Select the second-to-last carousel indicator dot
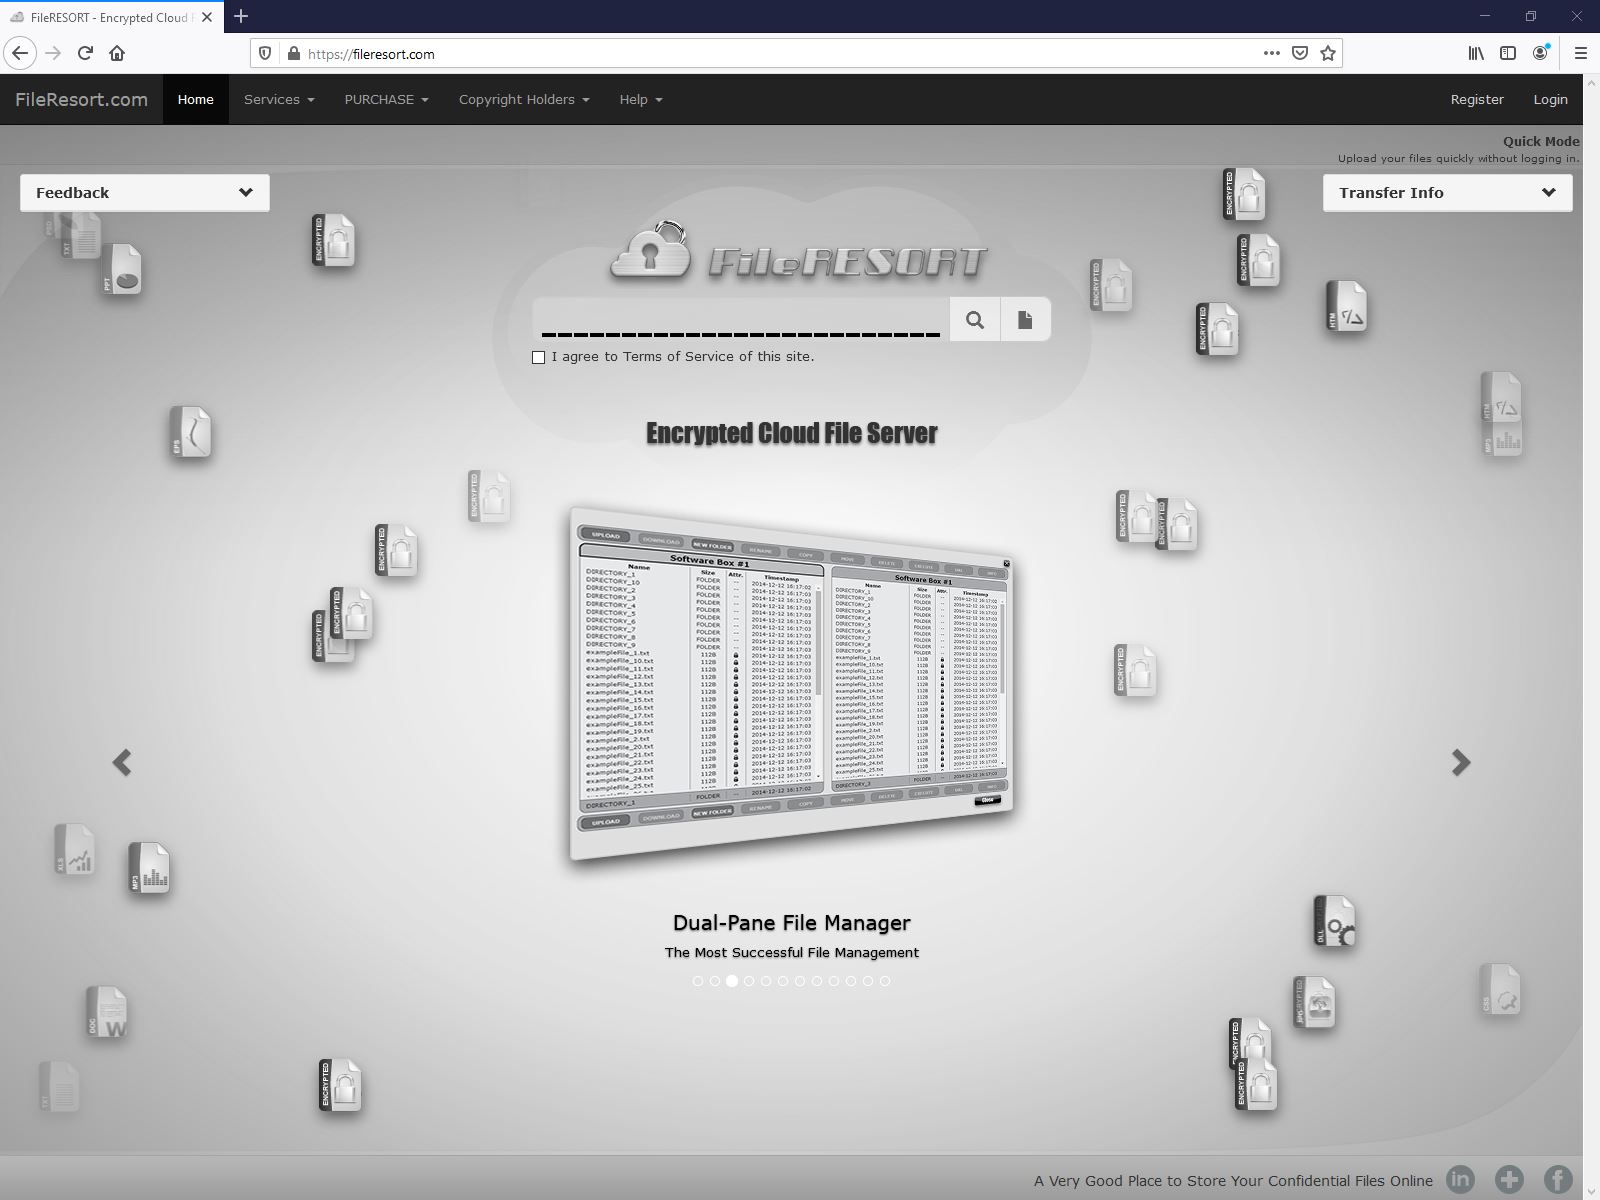Screen dimensions: 1600x1200 click(x=868, y=981)
